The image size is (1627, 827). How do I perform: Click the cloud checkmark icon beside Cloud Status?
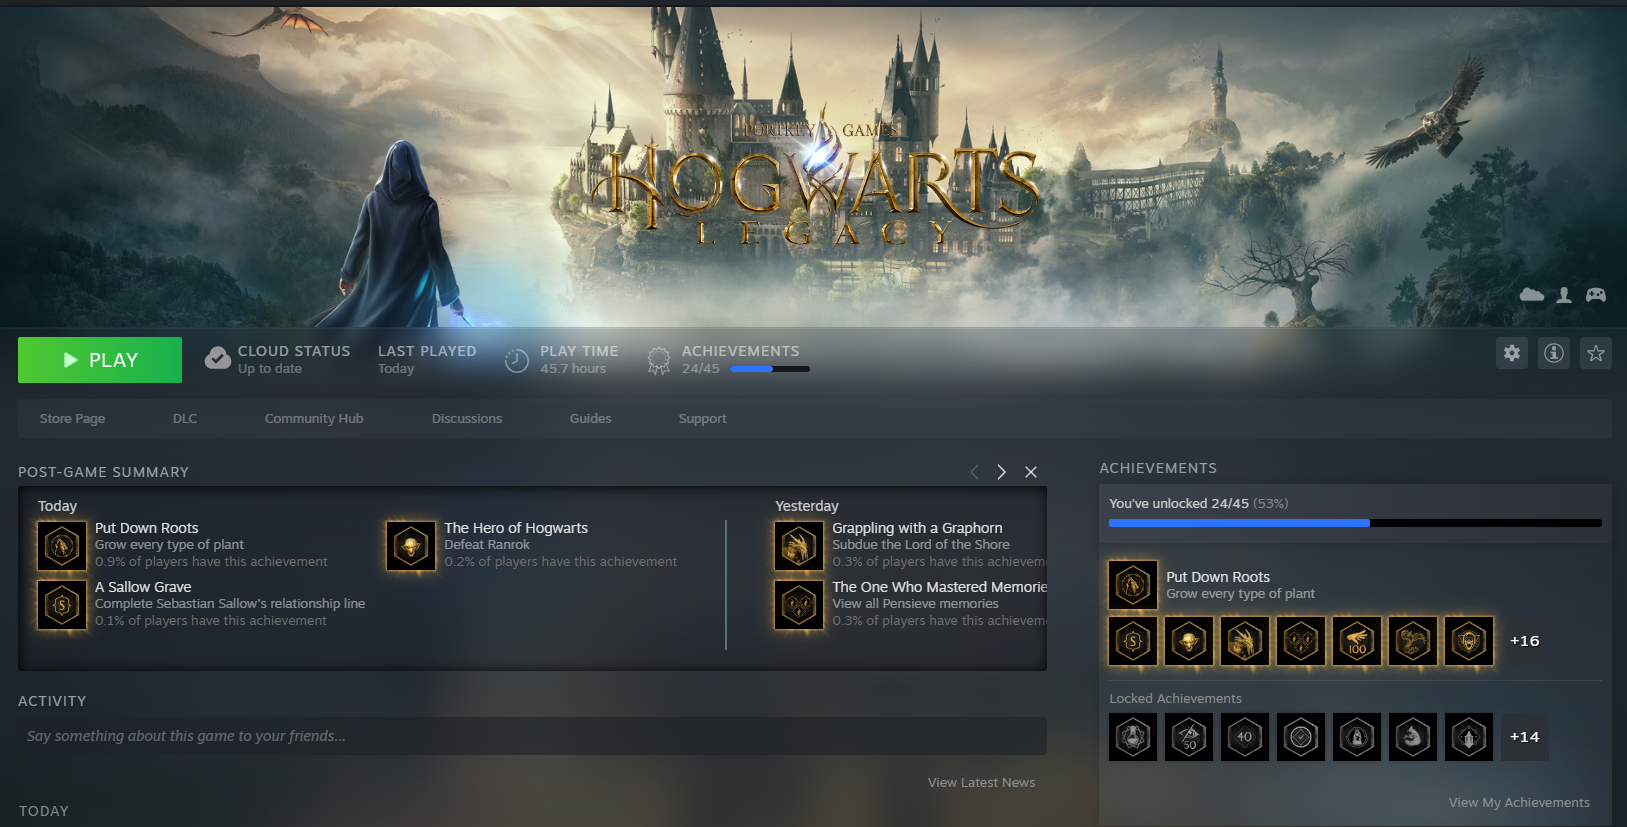click(218, 359)
